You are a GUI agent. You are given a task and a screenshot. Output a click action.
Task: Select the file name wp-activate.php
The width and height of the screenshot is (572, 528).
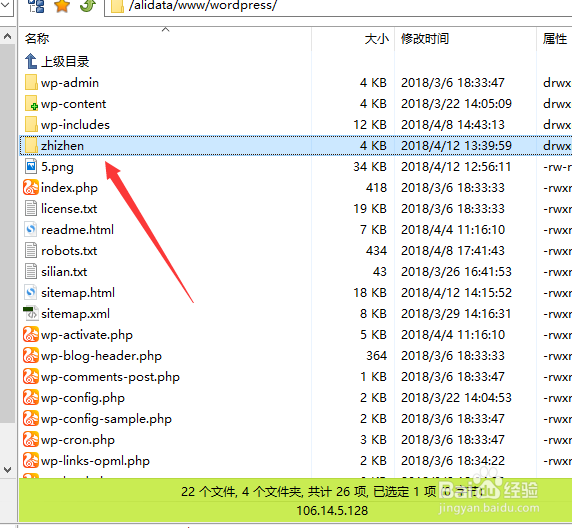pyautogui.click(x=87, y=335)
